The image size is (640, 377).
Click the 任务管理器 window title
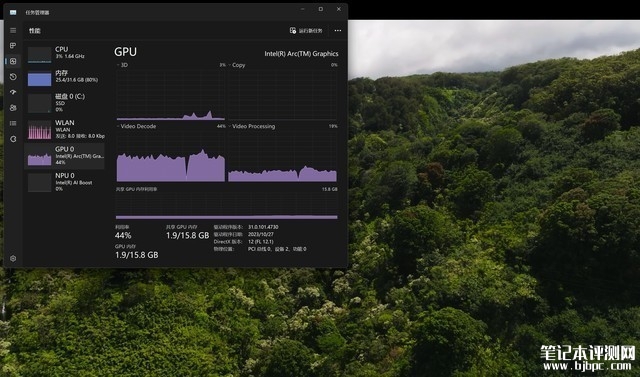(x=37, y=13)
